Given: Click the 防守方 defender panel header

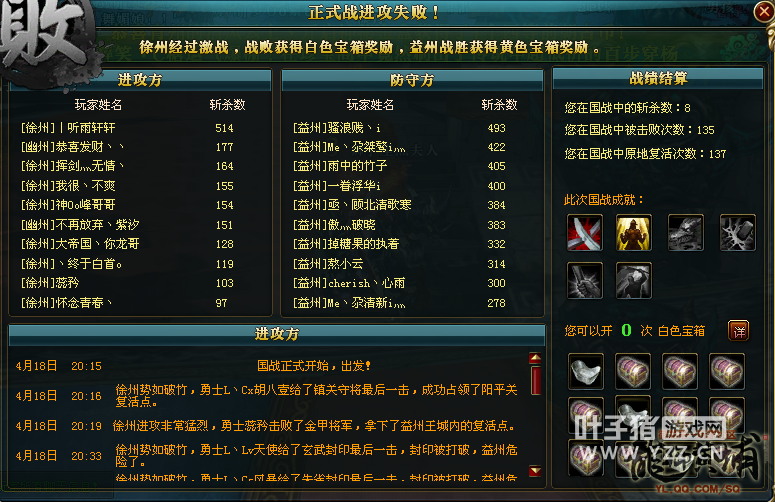Looking at the screenshot, I should [x=412, y=80].
